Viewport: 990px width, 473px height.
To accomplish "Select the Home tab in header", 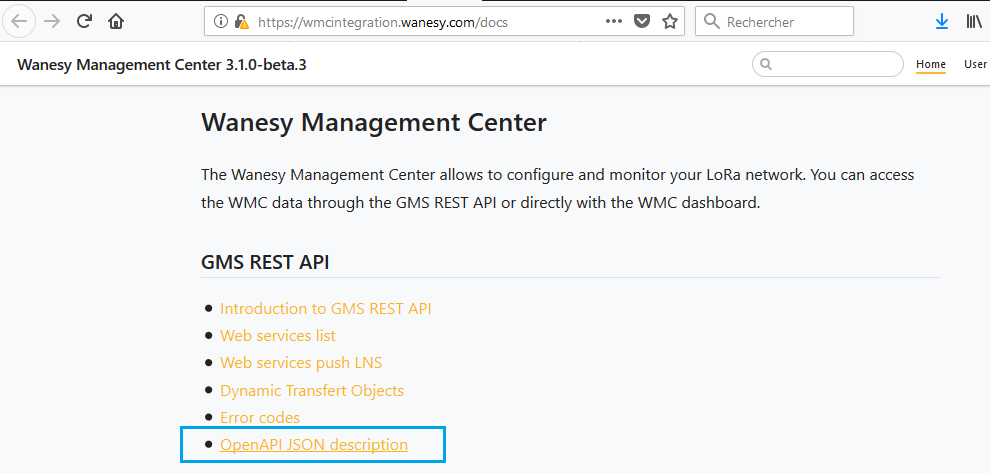I will coord(930,64).
